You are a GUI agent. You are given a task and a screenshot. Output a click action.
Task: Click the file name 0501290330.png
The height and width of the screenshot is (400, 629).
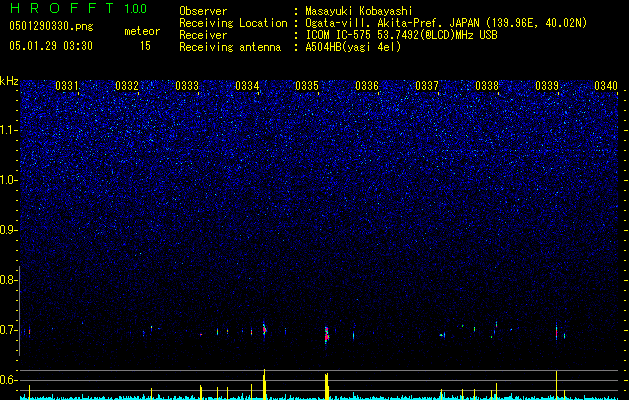(51, 26)
